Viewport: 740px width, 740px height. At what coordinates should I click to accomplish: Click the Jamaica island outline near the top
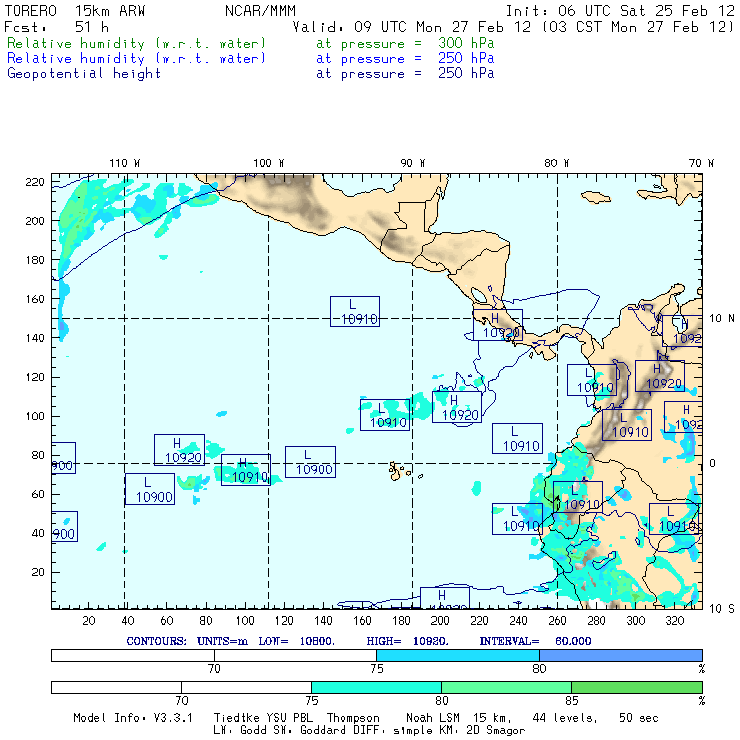click(x=596, y=197)
